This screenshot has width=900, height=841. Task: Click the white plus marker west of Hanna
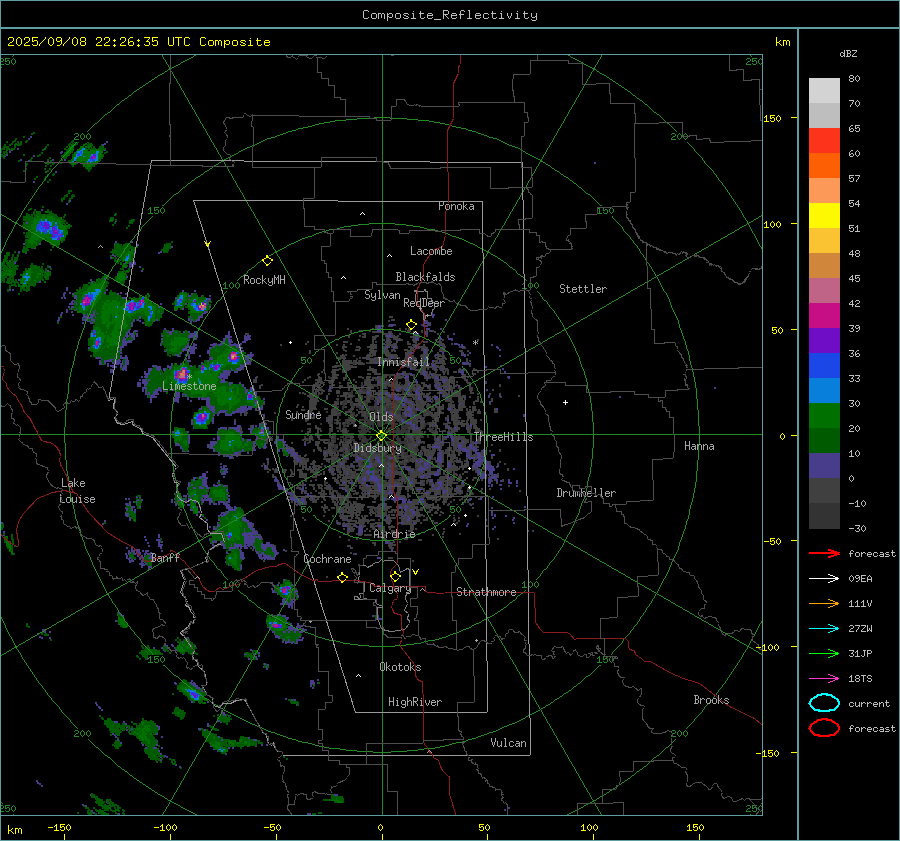coord(565,402)
